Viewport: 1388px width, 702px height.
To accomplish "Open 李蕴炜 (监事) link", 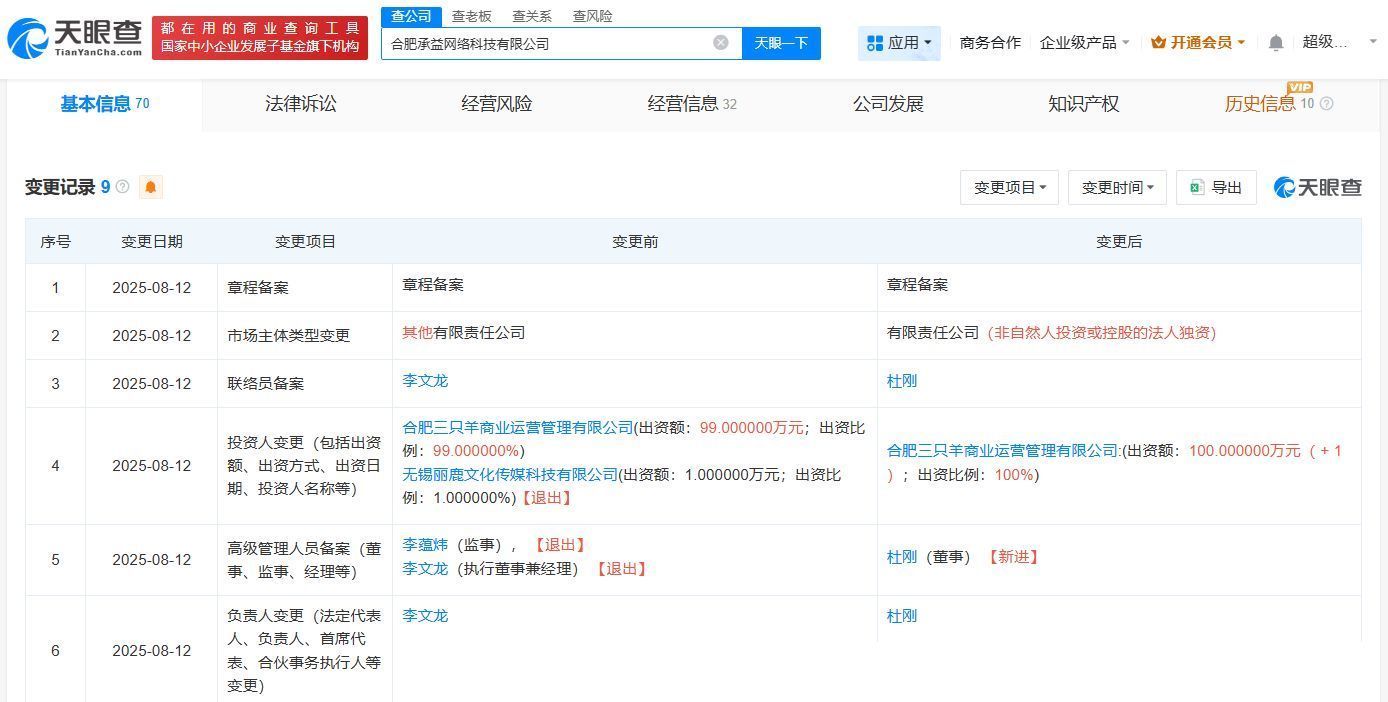I will pyautogui.click(x=425, y=545).
